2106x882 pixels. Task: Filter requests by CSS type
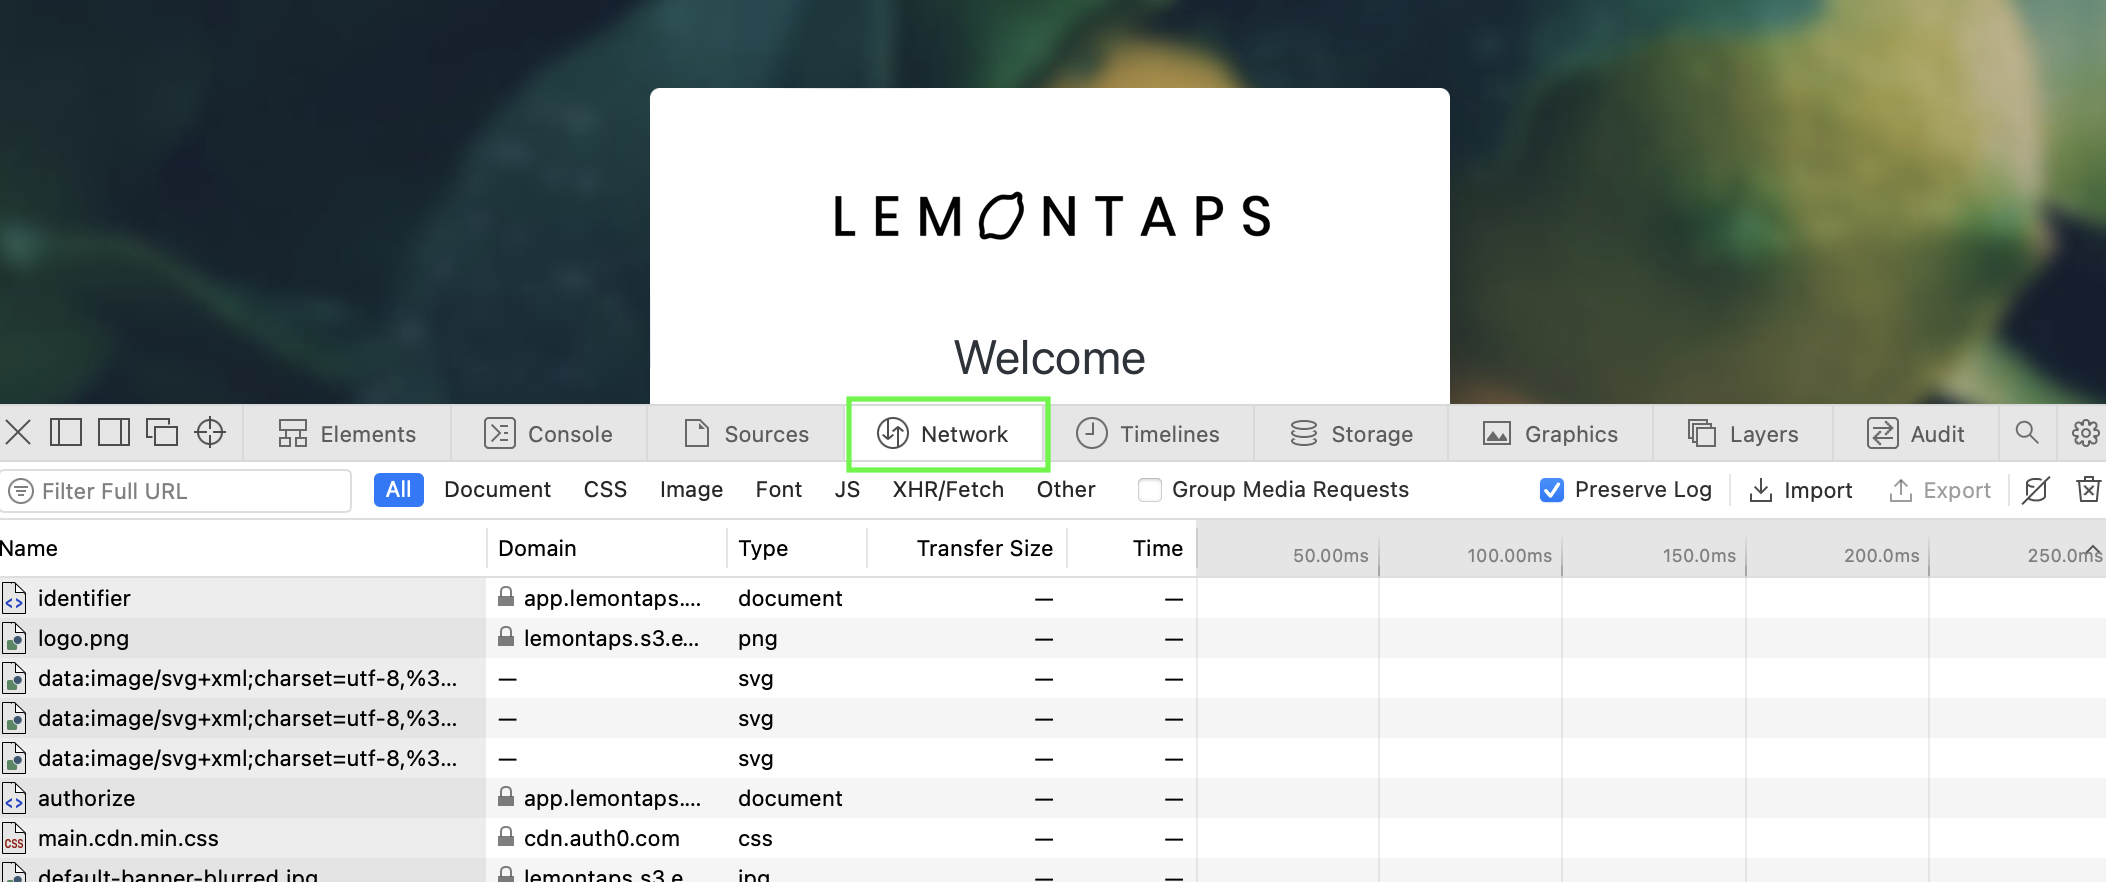[x=605, y=490]
